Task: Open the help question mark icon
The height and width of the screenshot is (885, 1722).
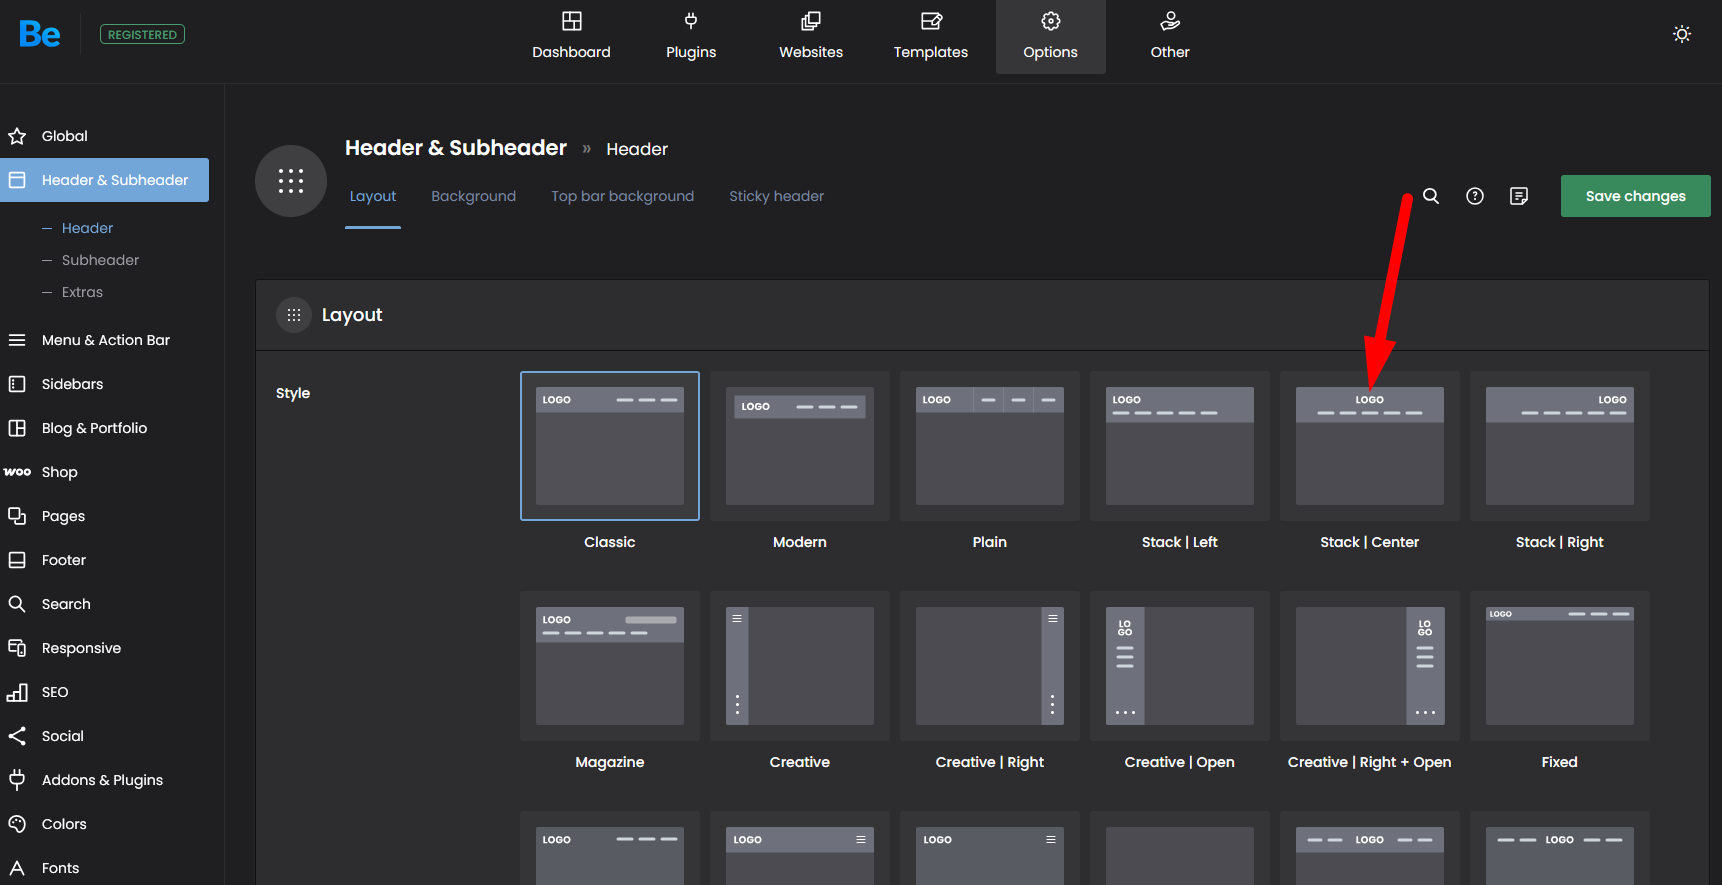Action: 1475,196
